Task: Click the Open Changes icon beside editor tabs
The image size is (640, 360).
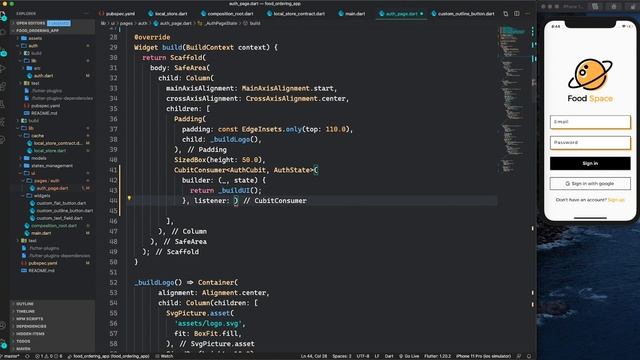Action: tap(506, 13)
